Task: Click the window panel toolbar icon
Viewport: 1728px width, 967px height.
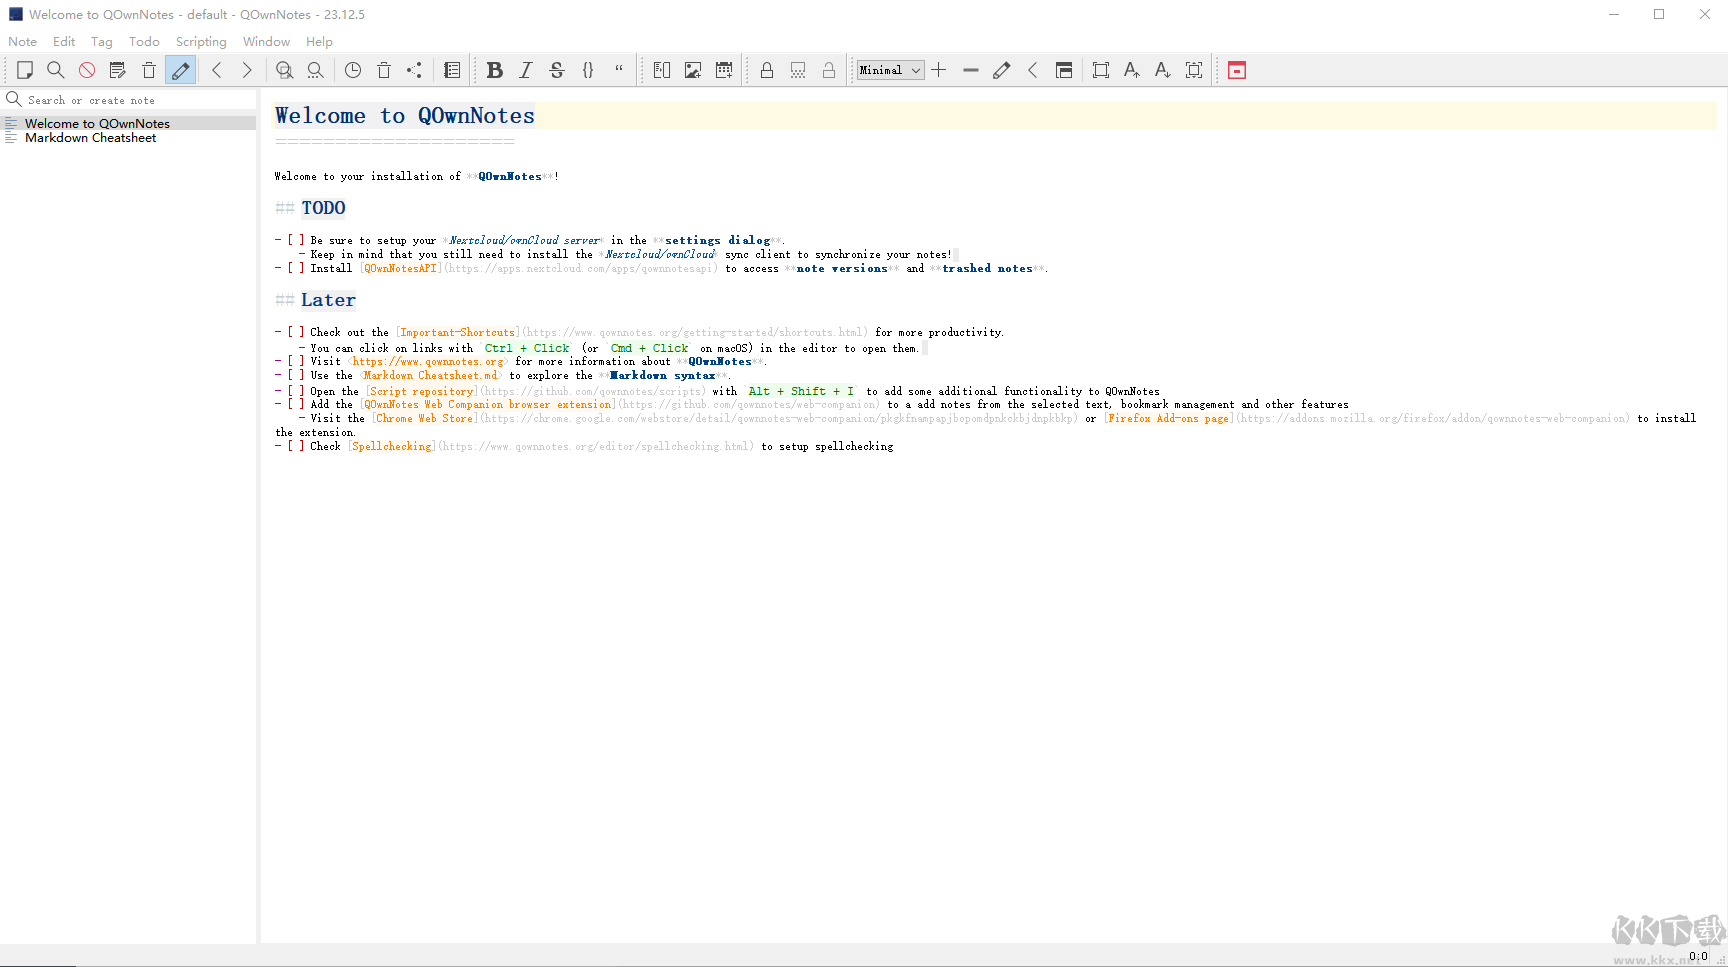Action: pyautogui.click(x=1064, y=70)
